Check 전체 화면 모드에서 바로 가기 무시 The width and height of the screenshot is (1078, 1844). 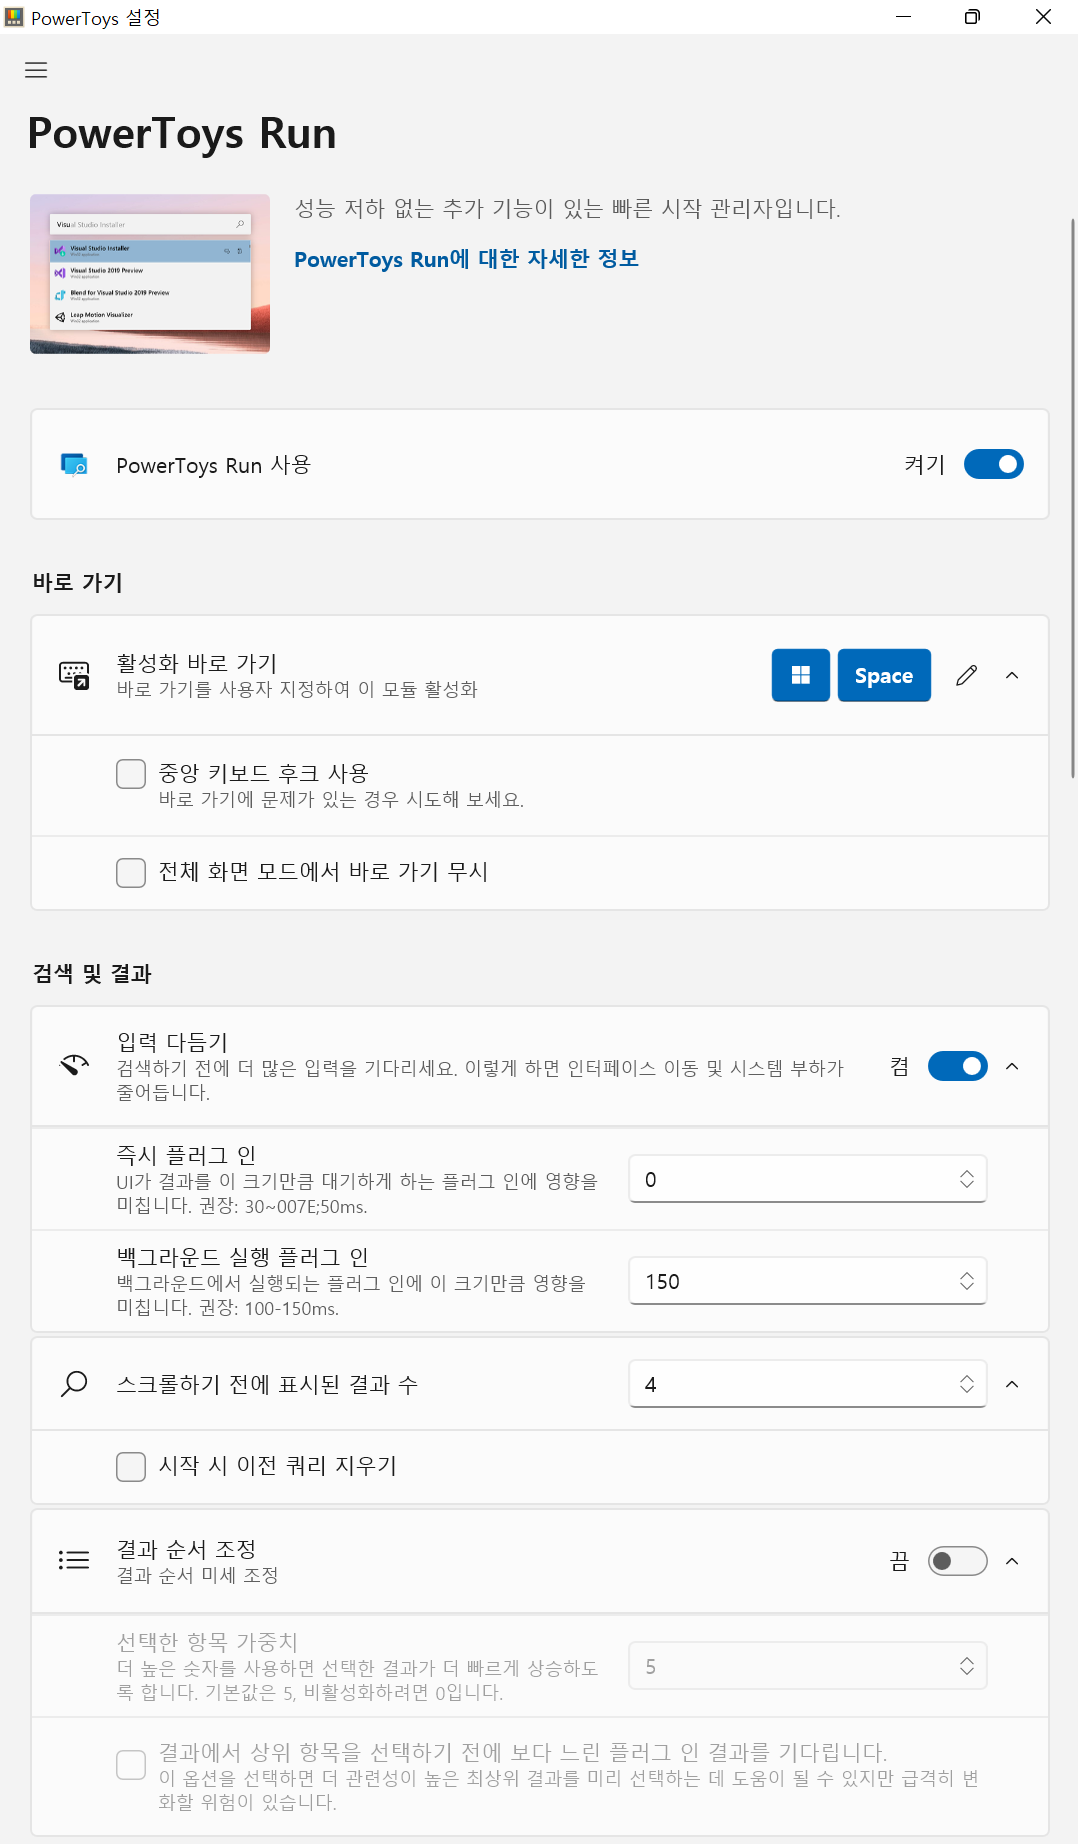[x=131, y=872]
